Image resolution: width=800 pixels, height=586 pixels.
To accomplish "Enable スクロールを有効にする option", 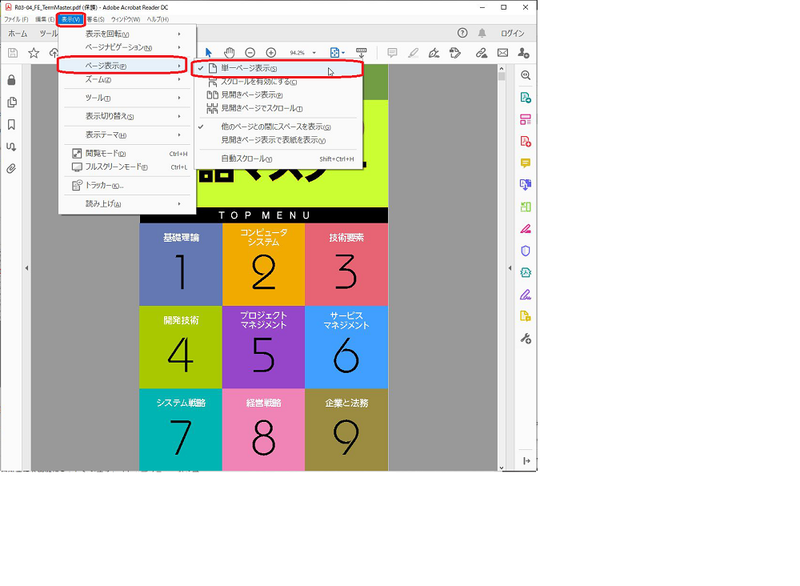I will [x=277, y=82].
